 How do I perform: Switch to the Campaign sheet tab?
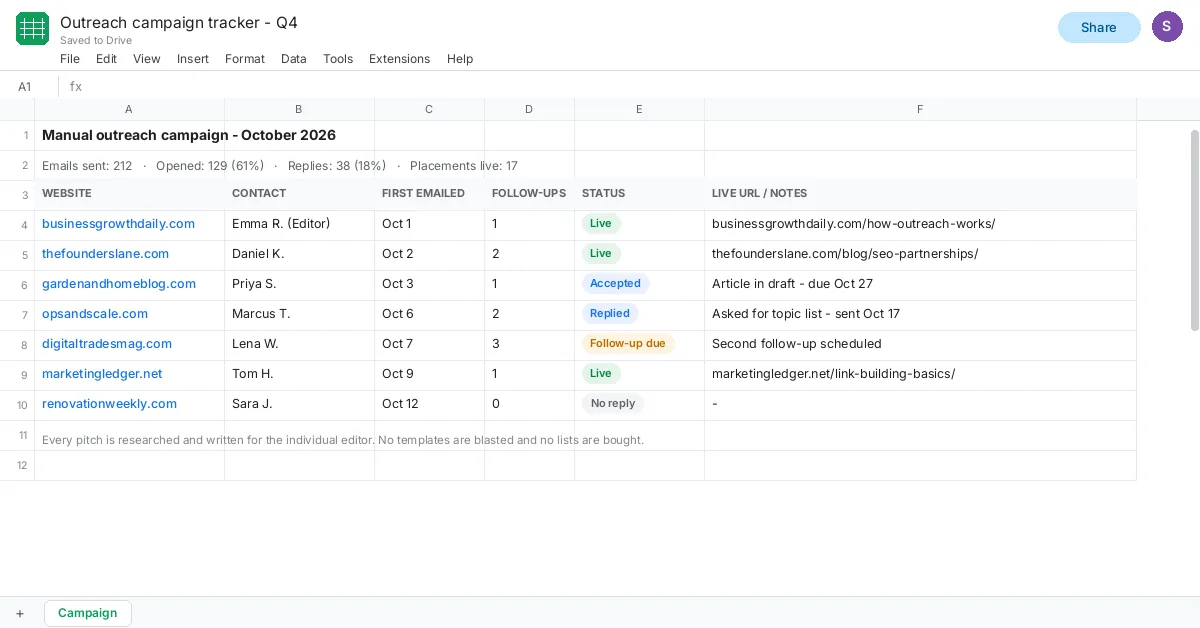88,613
